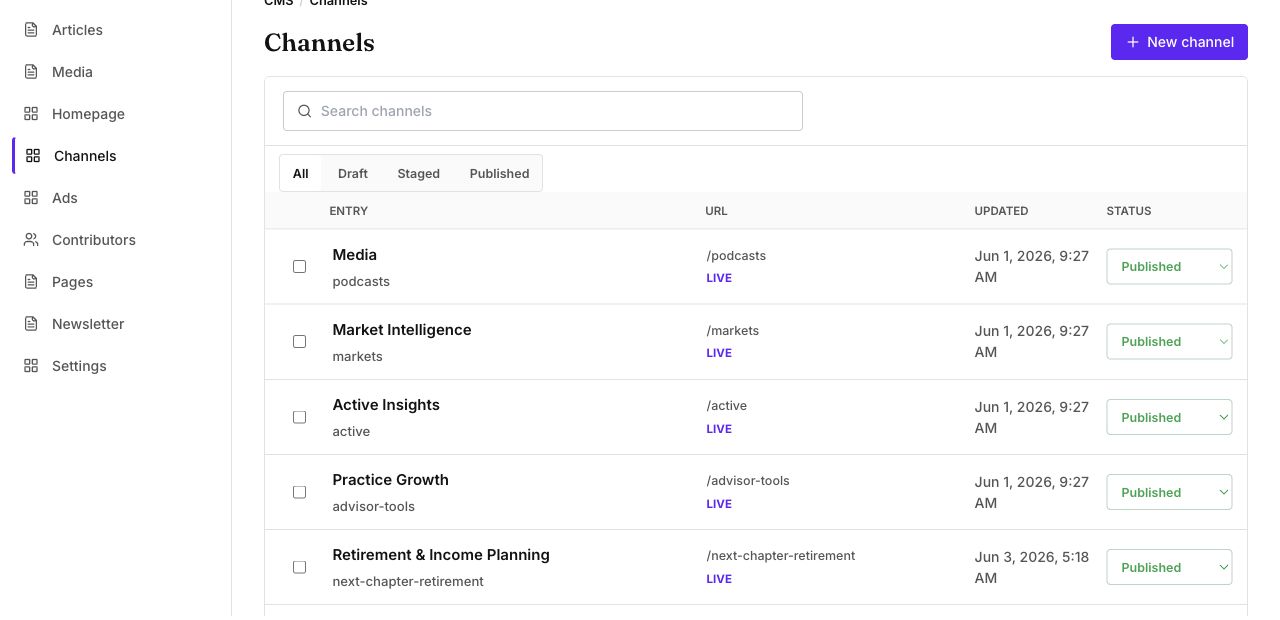Open Newsletter section label
The image size is (1280, 620).
click(88, 324)
